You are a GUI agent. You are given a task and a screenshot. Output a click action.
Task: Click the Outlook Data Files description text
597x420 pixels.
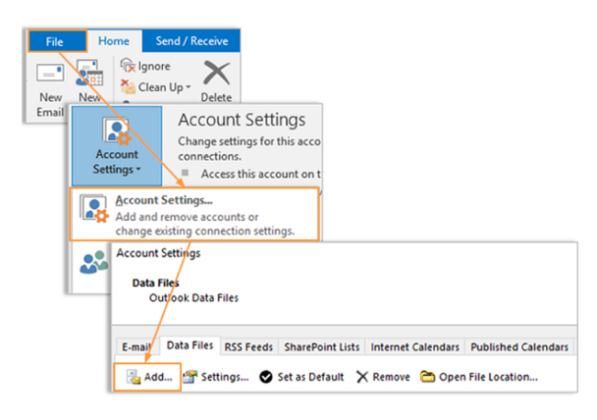194,298
